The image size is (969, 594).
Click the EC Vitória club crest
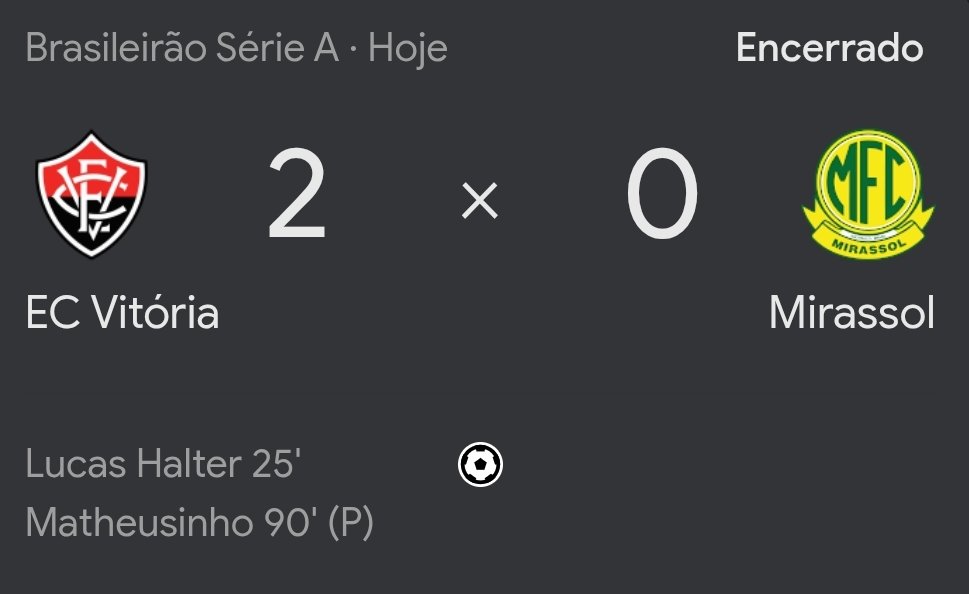(x=92, y=195)
